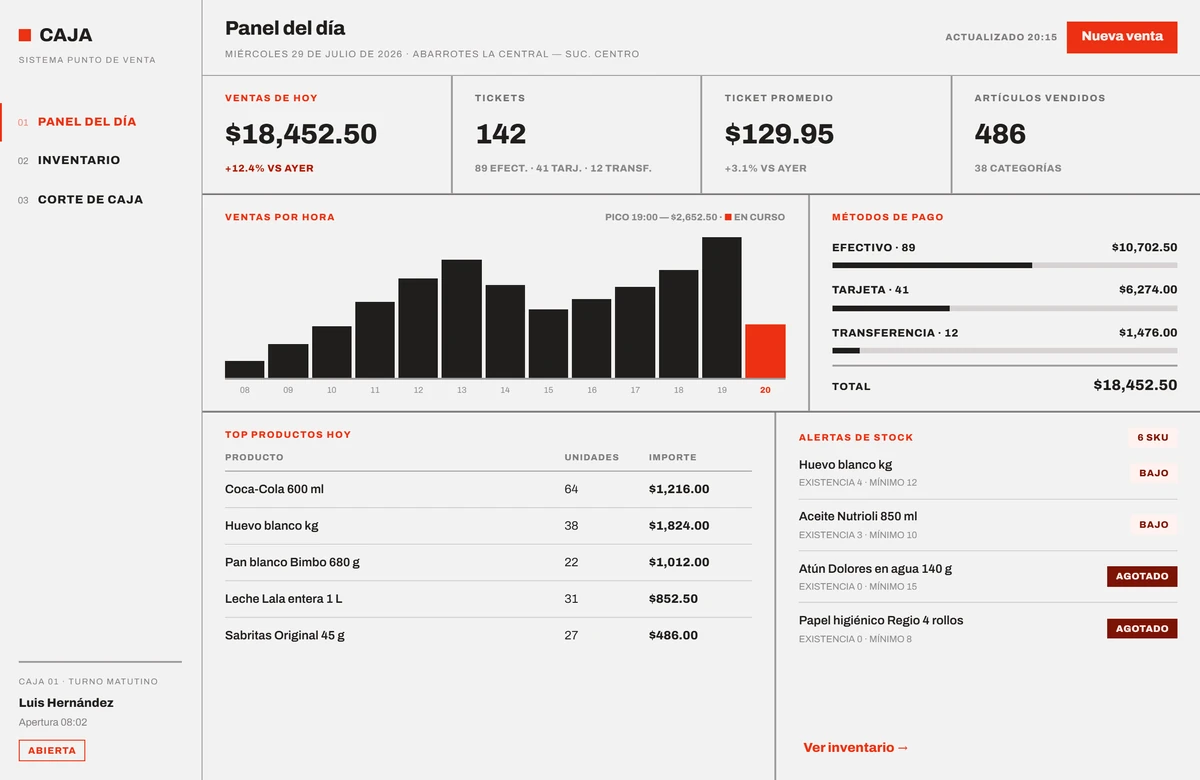The width and height of the screenshot is (1200, 780).
Task: Start a new sale with Nueva venta
Action: 1122,37
